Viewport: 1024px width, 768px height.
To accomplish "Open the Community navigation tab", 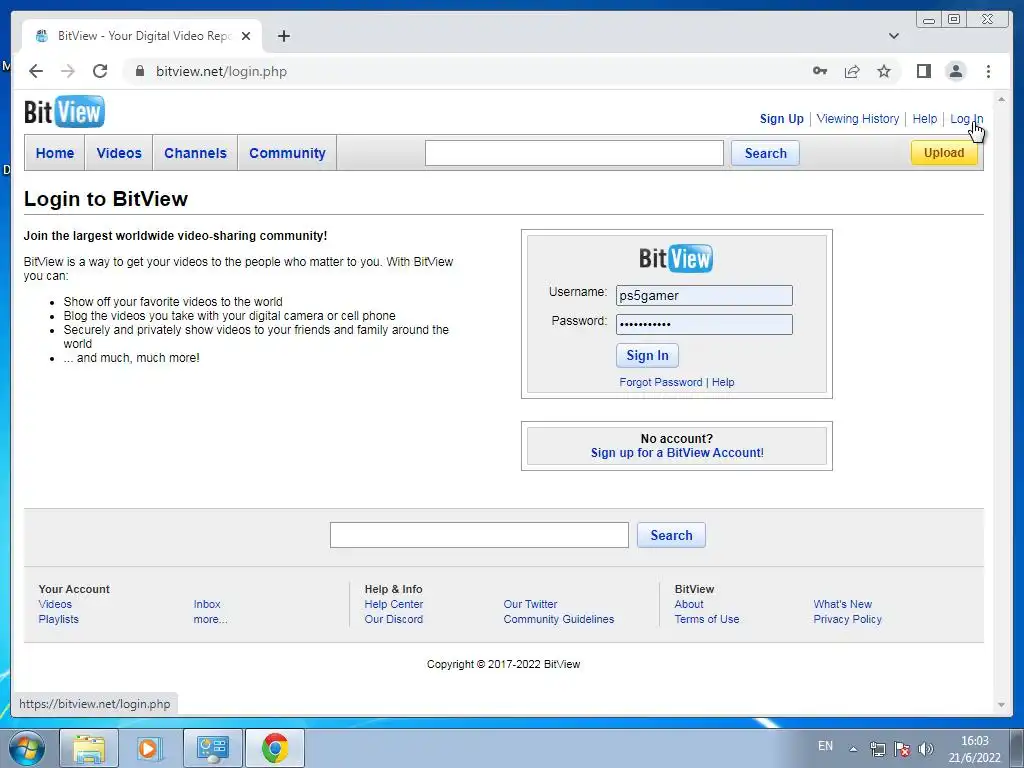I will tap(287, 153).
